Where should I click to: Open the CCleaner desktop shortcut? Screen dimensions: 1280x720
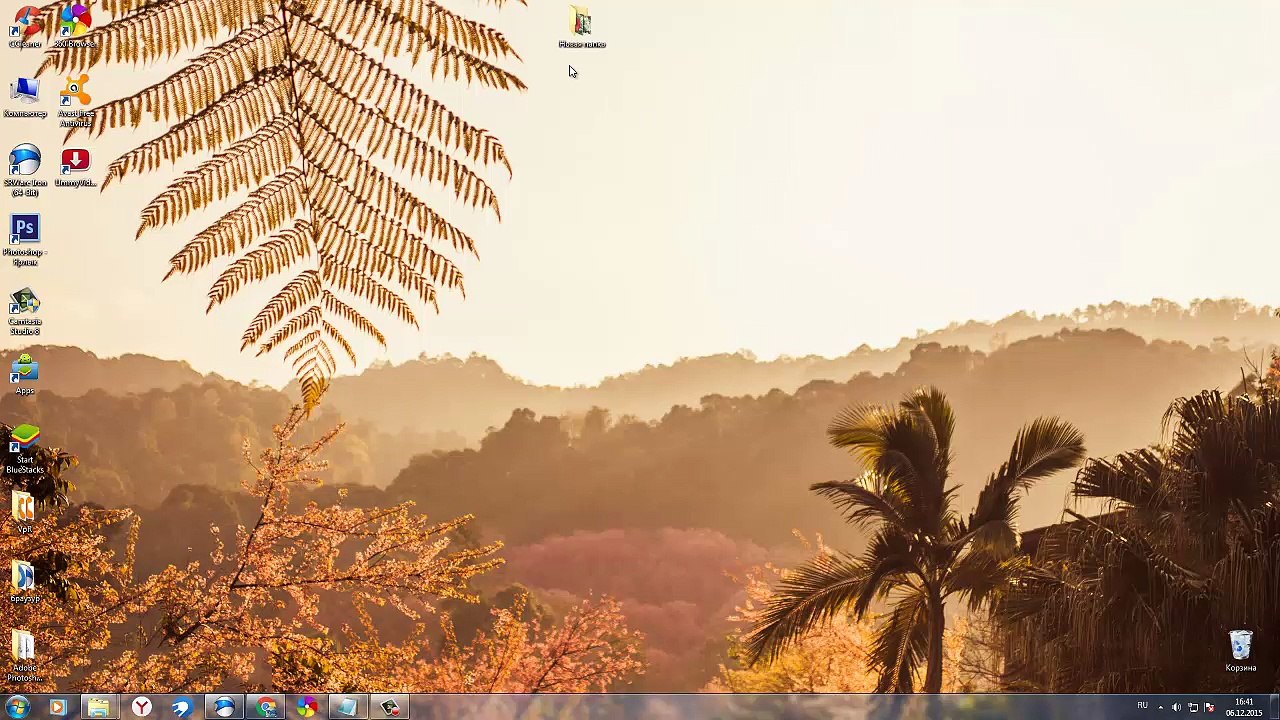coord(25,27)
